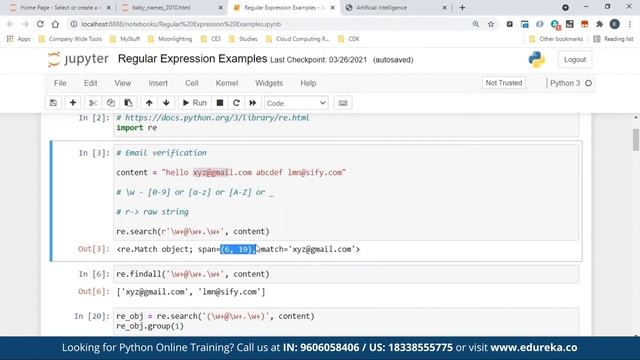The image size is (640, 360).
Task: Click the address bar URL
Action: click(x=181, y=24)
